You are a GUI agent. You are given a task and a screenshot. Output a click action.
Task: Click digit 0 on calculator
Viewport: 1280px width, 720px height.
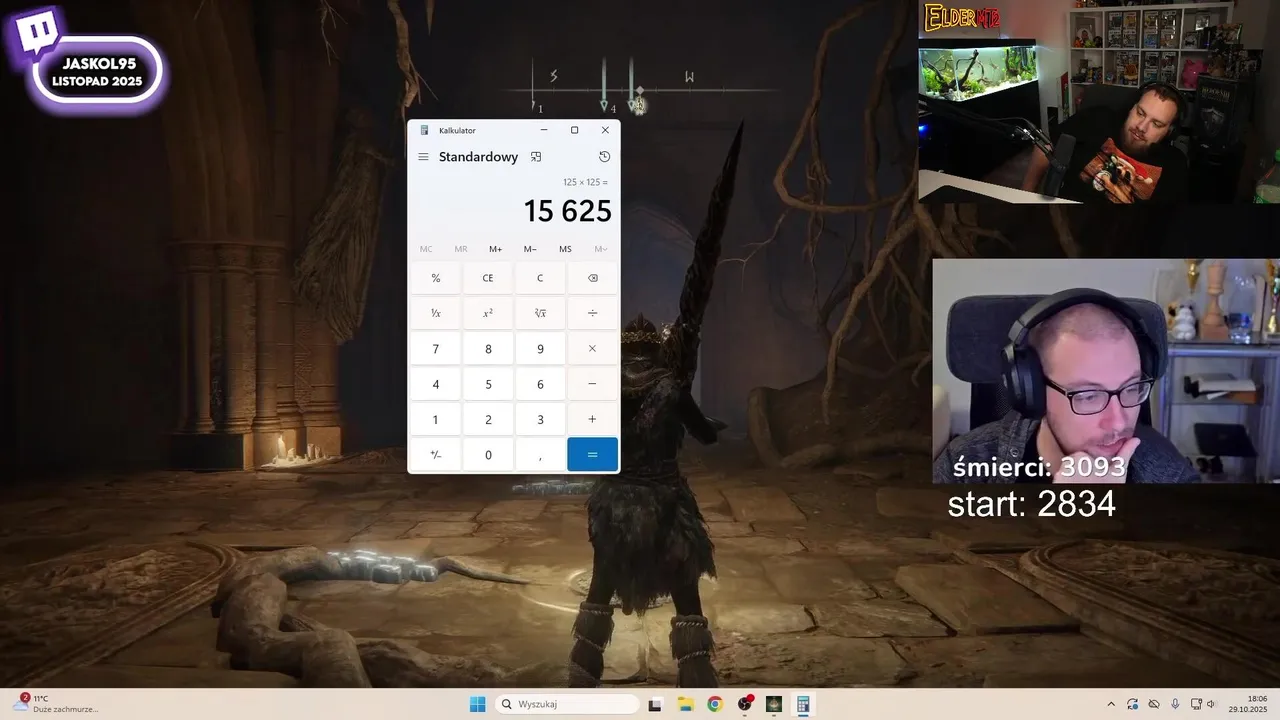coord(488,454)
